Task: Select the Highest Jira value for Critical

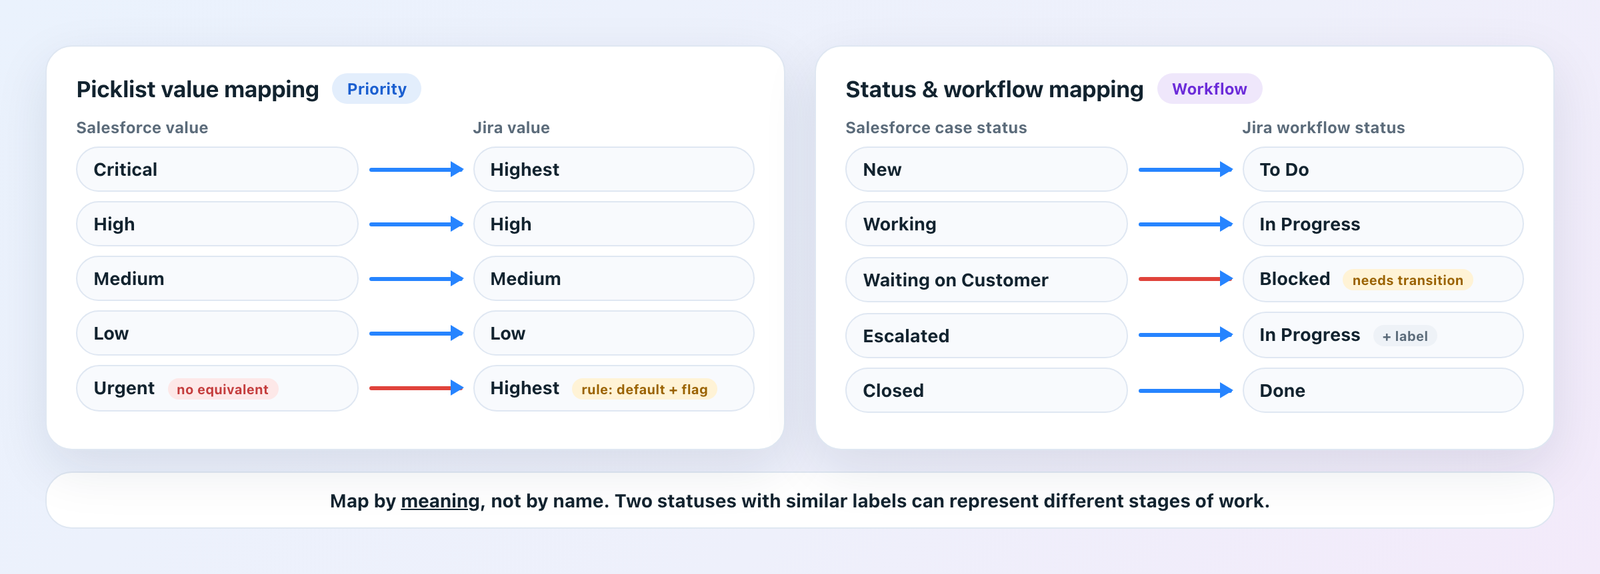Action: click(614, 169)
